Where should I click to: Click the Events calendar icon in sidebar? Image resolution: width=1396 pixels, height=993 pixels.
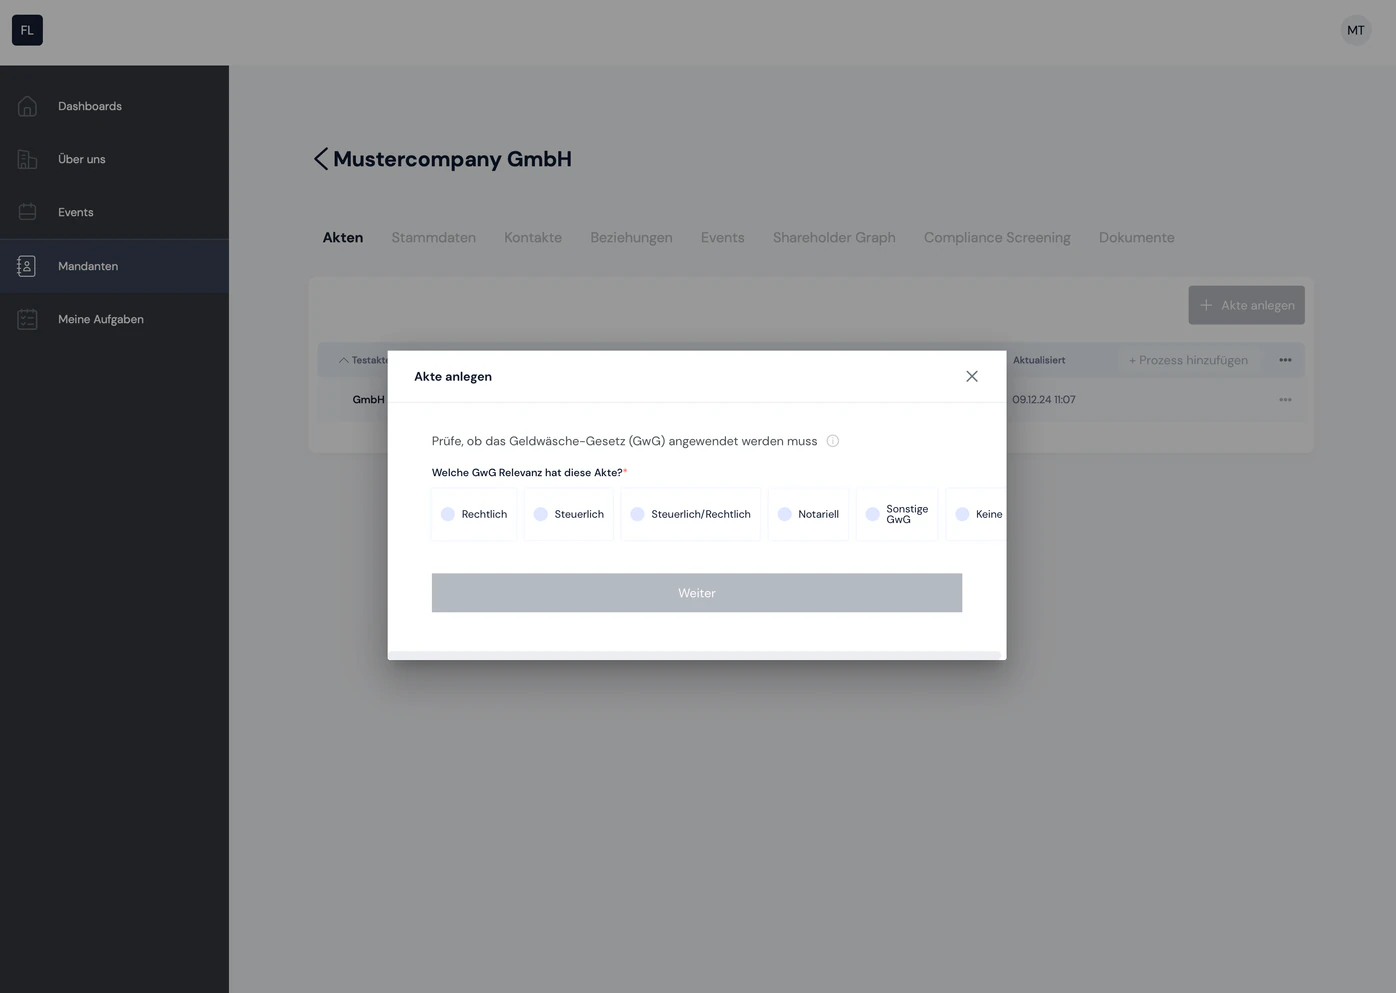click(x=27, y=212)
